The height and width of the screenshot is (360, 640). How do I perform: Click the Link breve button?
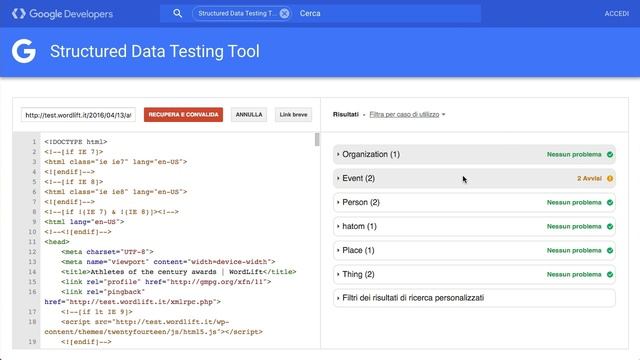click(x=293, y=115)
